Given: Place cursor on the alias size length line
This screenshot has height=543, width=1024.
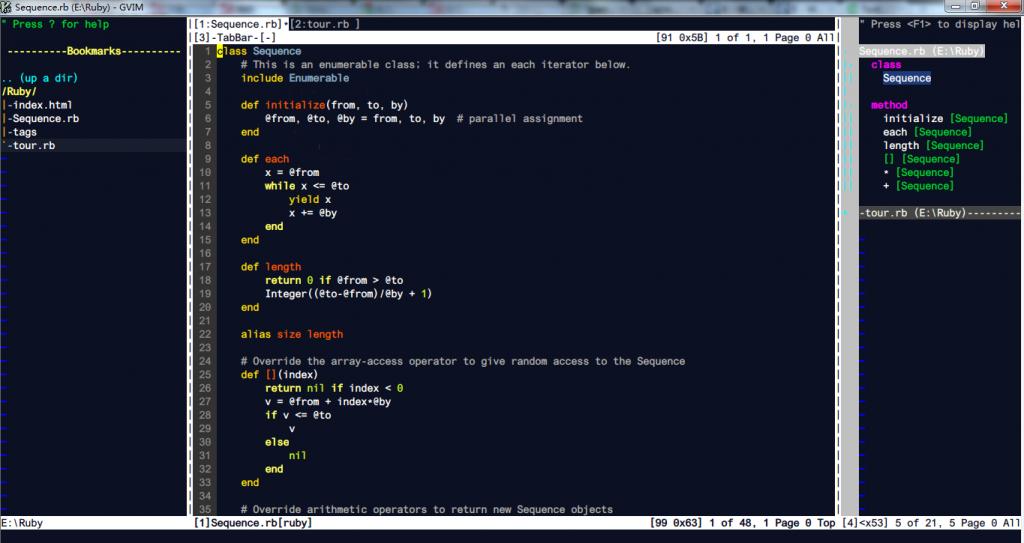Looking at the screenshot, I should (291, 335).
